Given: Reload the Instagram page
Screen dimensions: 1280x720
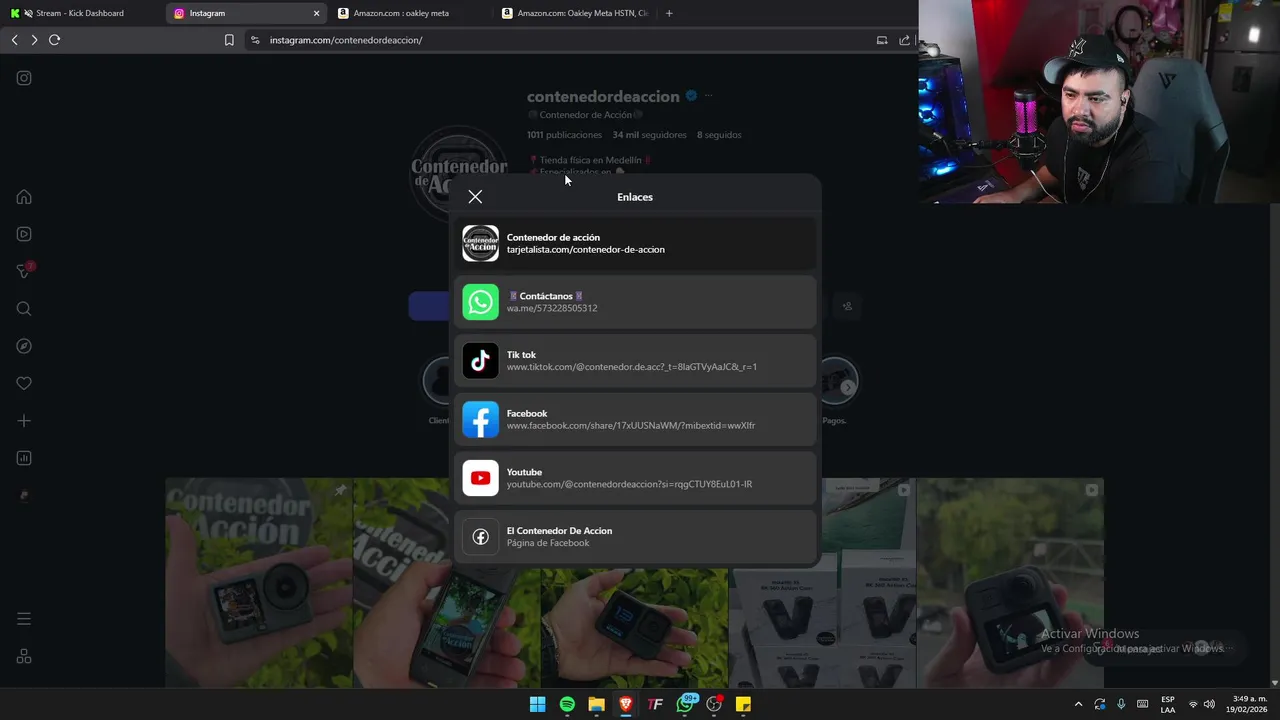Looking at the screenshot, I should (54, 40).
